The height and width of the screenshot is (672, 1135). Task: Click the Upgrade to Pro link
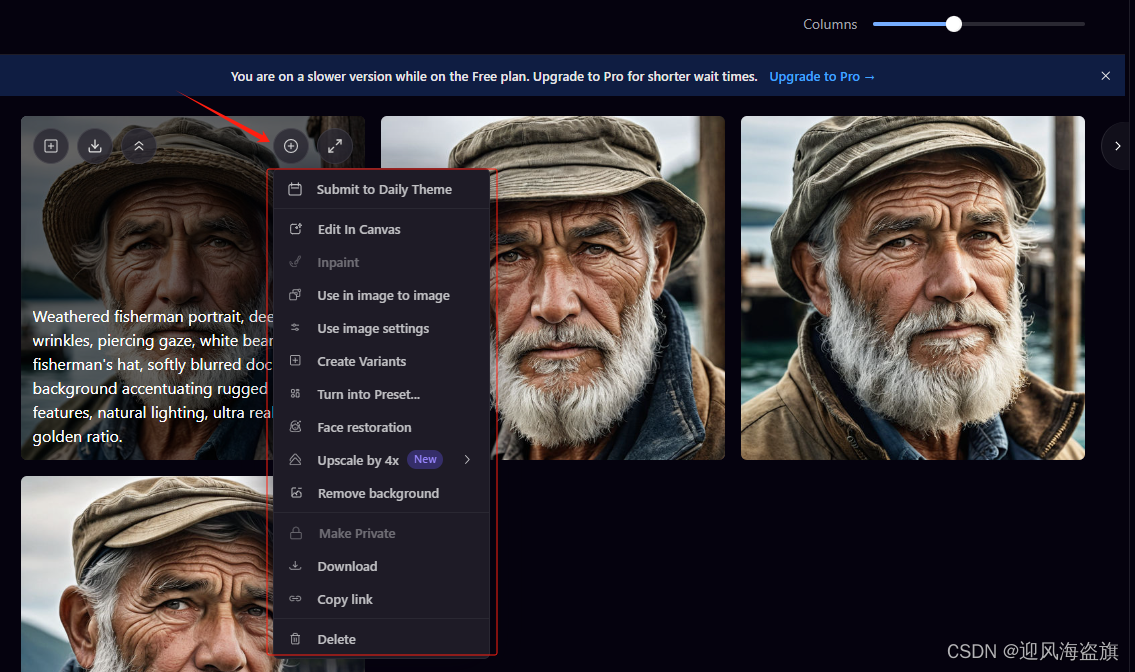coord(822,76)
